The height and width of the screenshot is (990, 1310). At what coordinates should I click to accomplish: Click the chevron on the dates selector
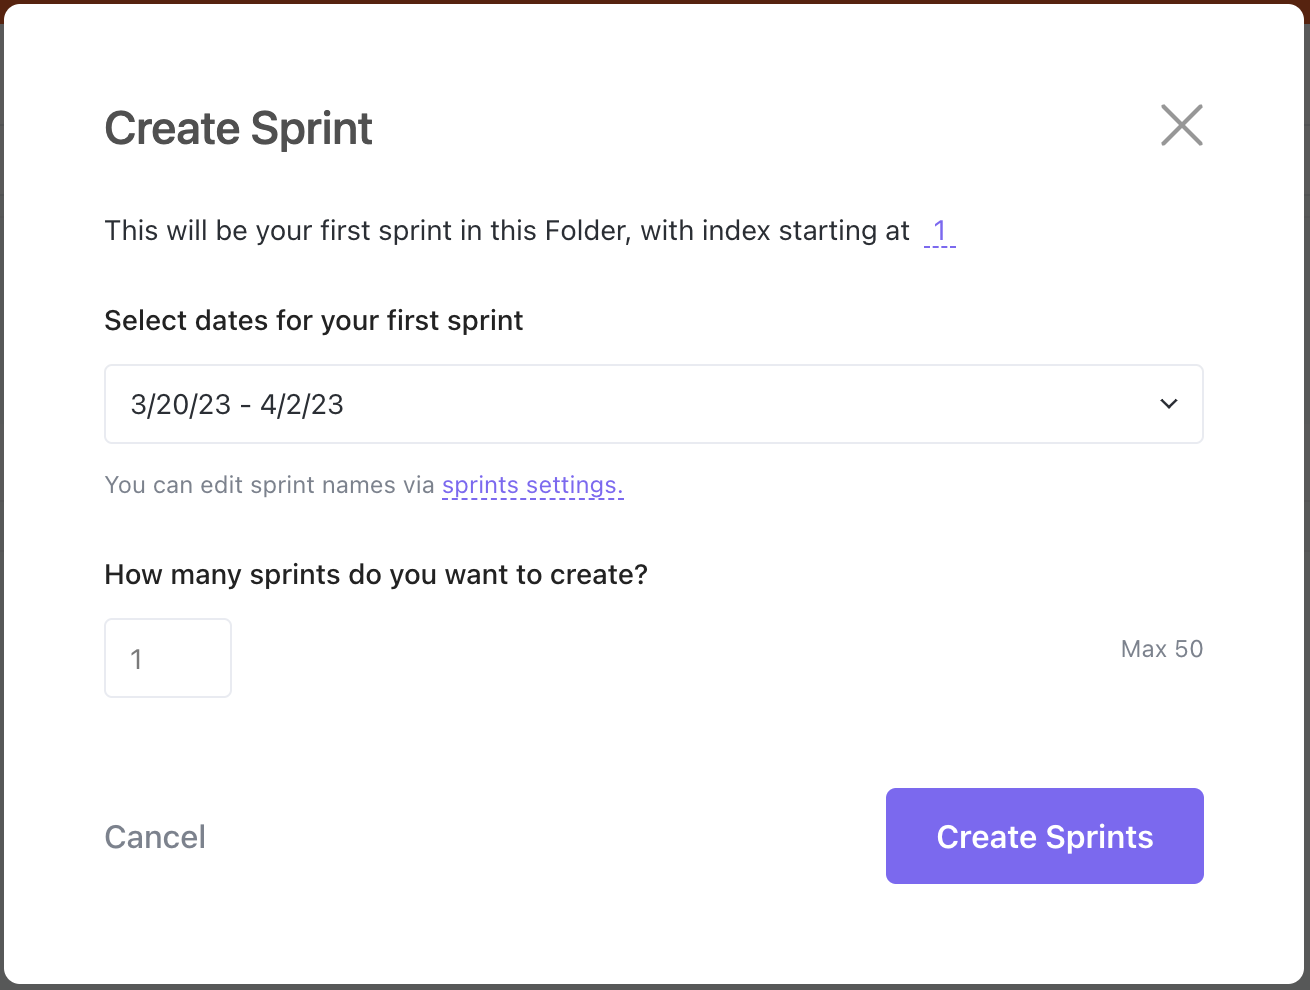[x=1167, y=404]
